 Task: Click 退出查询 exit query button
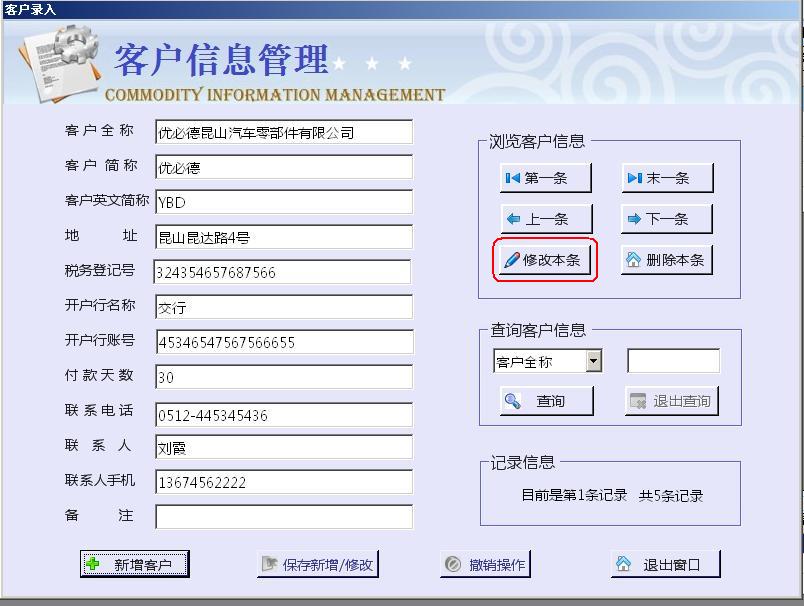(x=671, y=401)
